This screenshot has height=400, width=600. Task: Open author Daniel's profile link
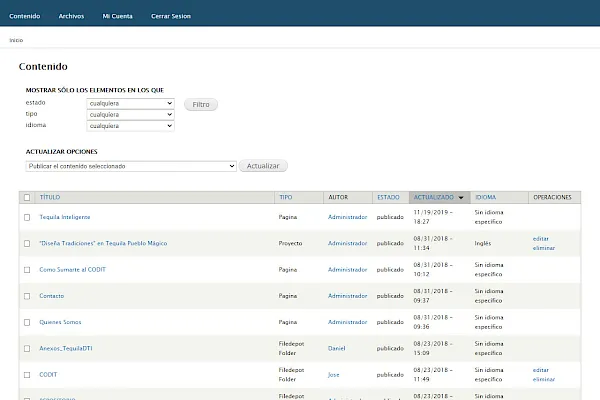click(336, 348)
